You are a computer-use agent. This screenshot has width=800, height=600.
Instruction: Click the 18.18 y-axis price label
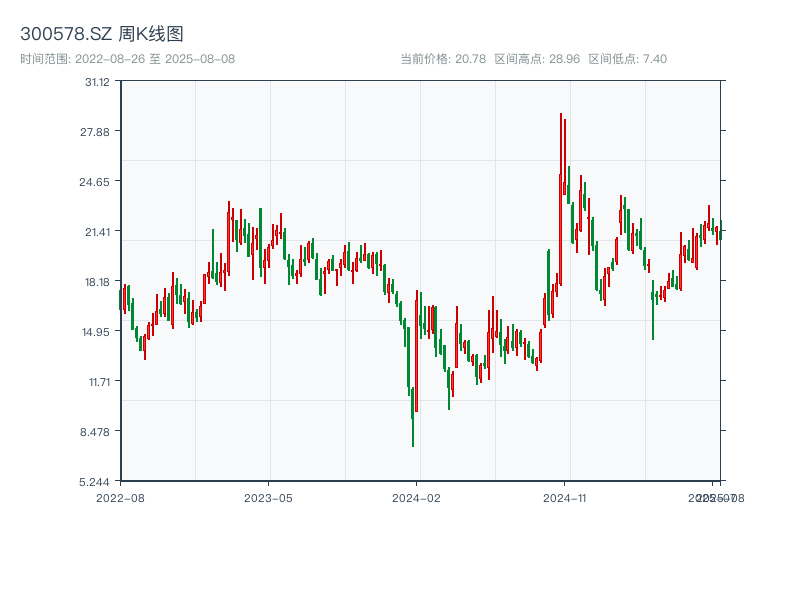[97, 282]
